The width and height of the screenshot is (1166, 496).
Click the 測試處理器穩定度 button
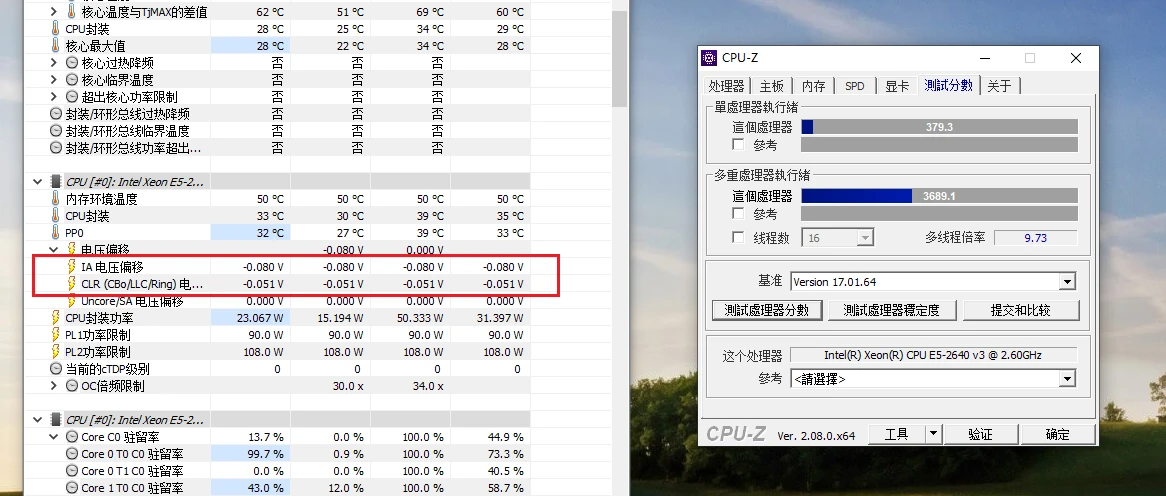click(892, 310)
